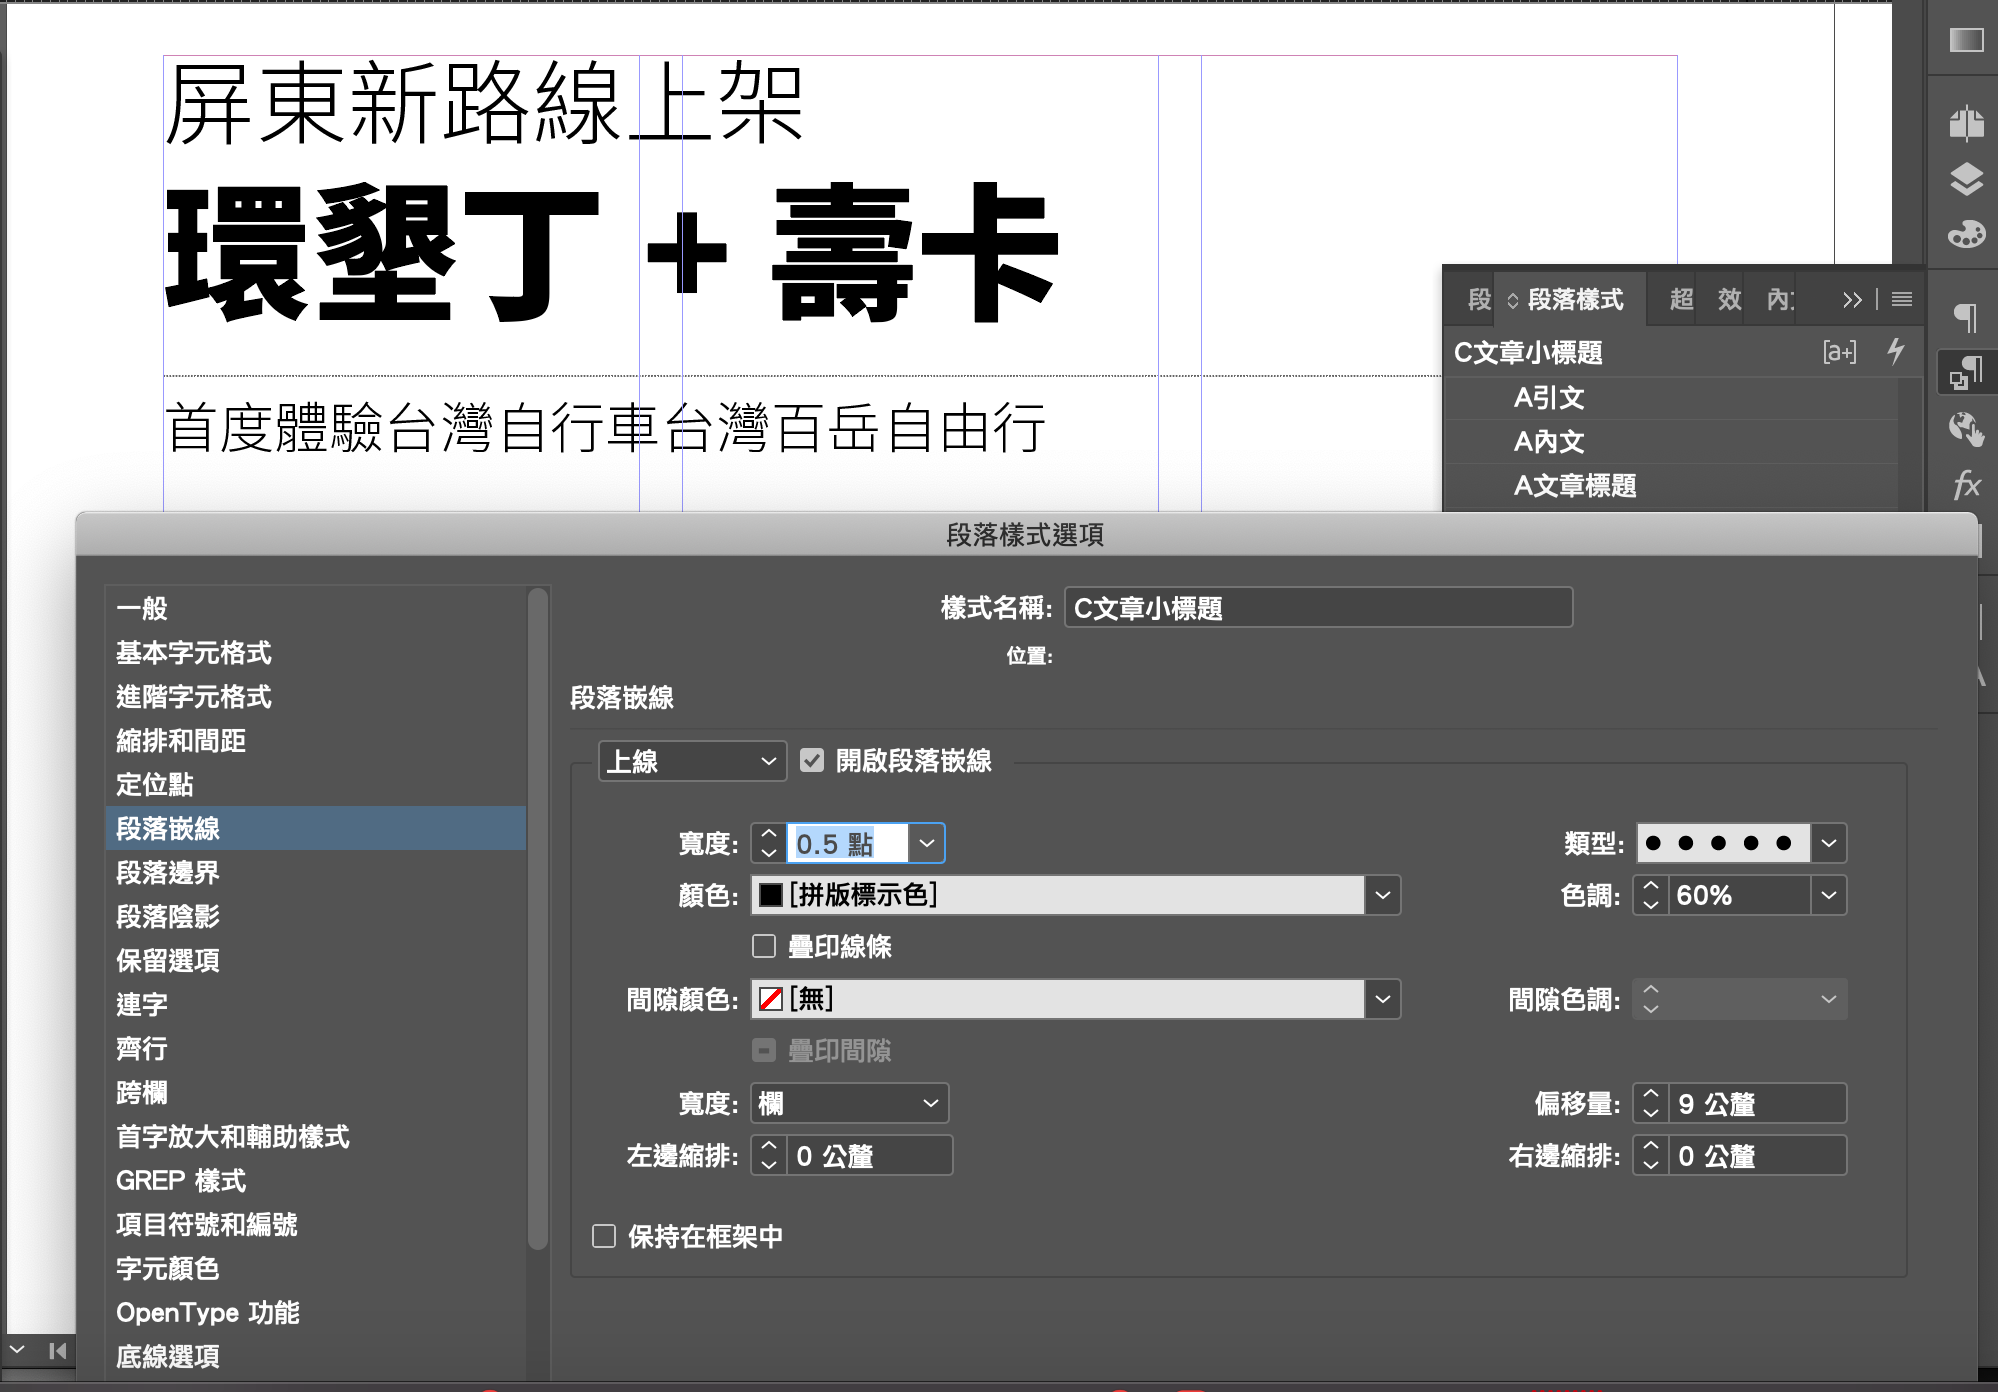The height and width of the screenshot is (1392, 1998).
Task: Click the clear overrides [a+] icon
Action: click(x=1839, y=352)
